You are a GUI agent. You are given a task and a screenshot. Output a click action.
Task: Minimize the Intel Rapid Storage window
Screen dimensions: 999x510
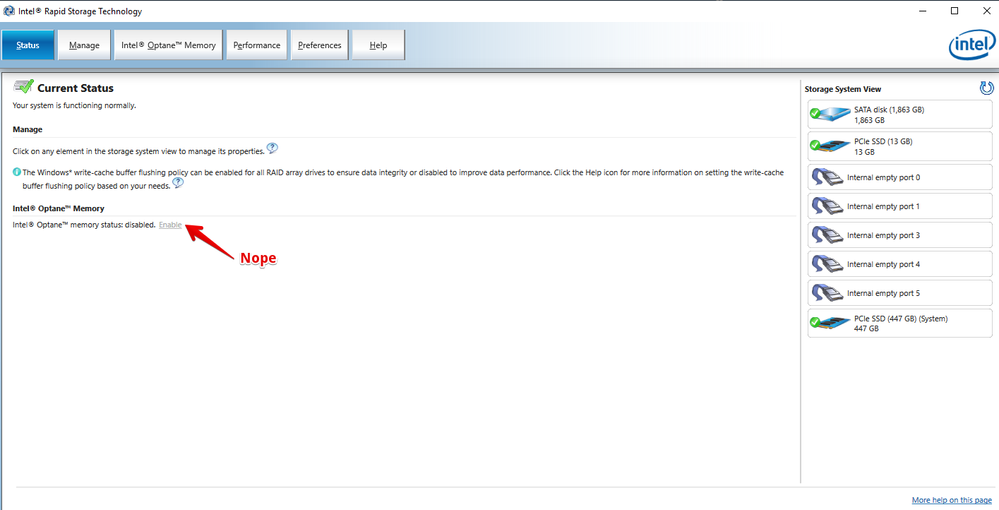point(923,11)
